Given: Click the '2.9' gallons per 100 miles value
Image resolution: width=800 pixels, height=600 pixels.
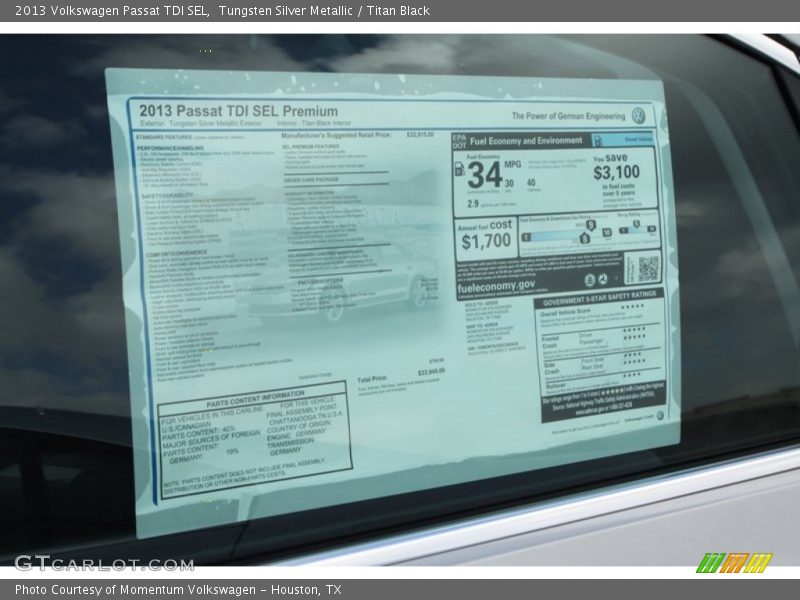Looking at the screenshot, I should tap(473, 204).
